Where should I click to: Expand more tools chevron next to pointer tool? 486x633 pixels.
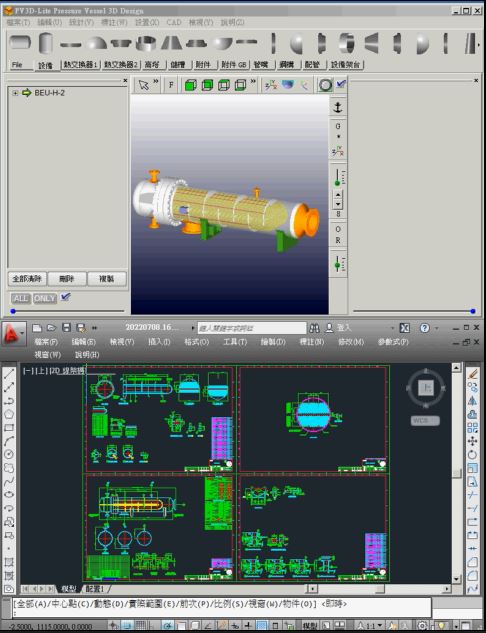click(156, 82)
